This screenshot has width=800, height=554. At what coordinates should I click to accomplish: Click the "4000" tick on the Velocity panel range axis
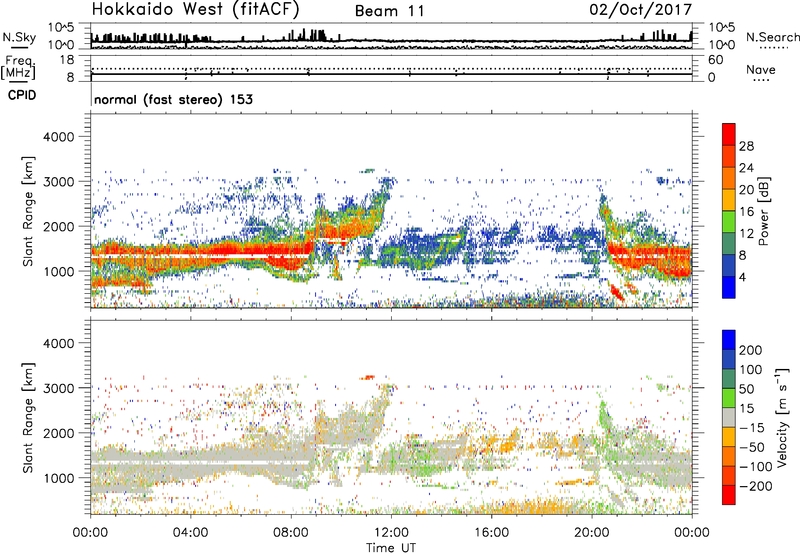pyautogui.click(x=58, y=343)
